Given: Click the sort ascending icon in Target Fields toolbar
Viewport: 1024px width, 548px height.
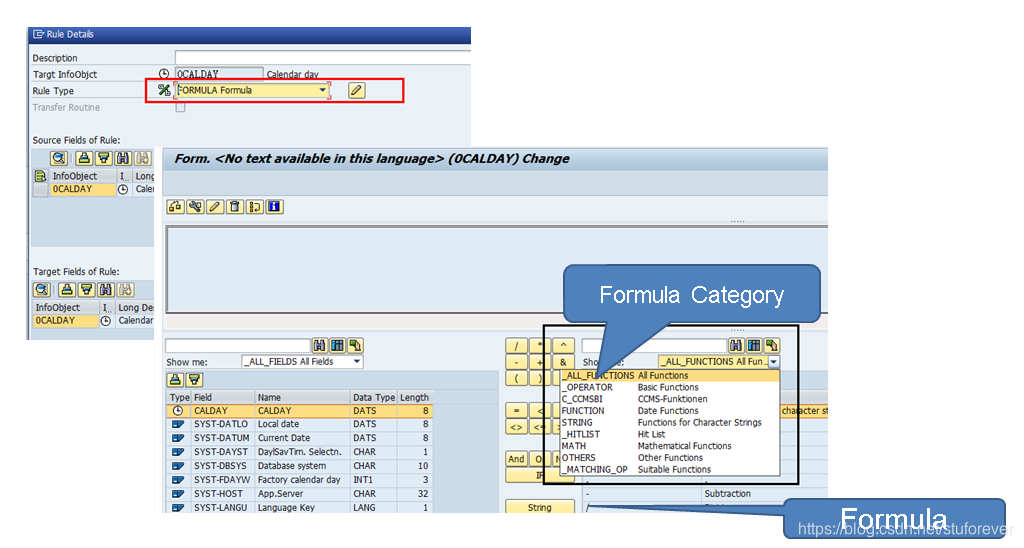Looking at the screenshot, I should pyautogui.click(x=67, y=289).
